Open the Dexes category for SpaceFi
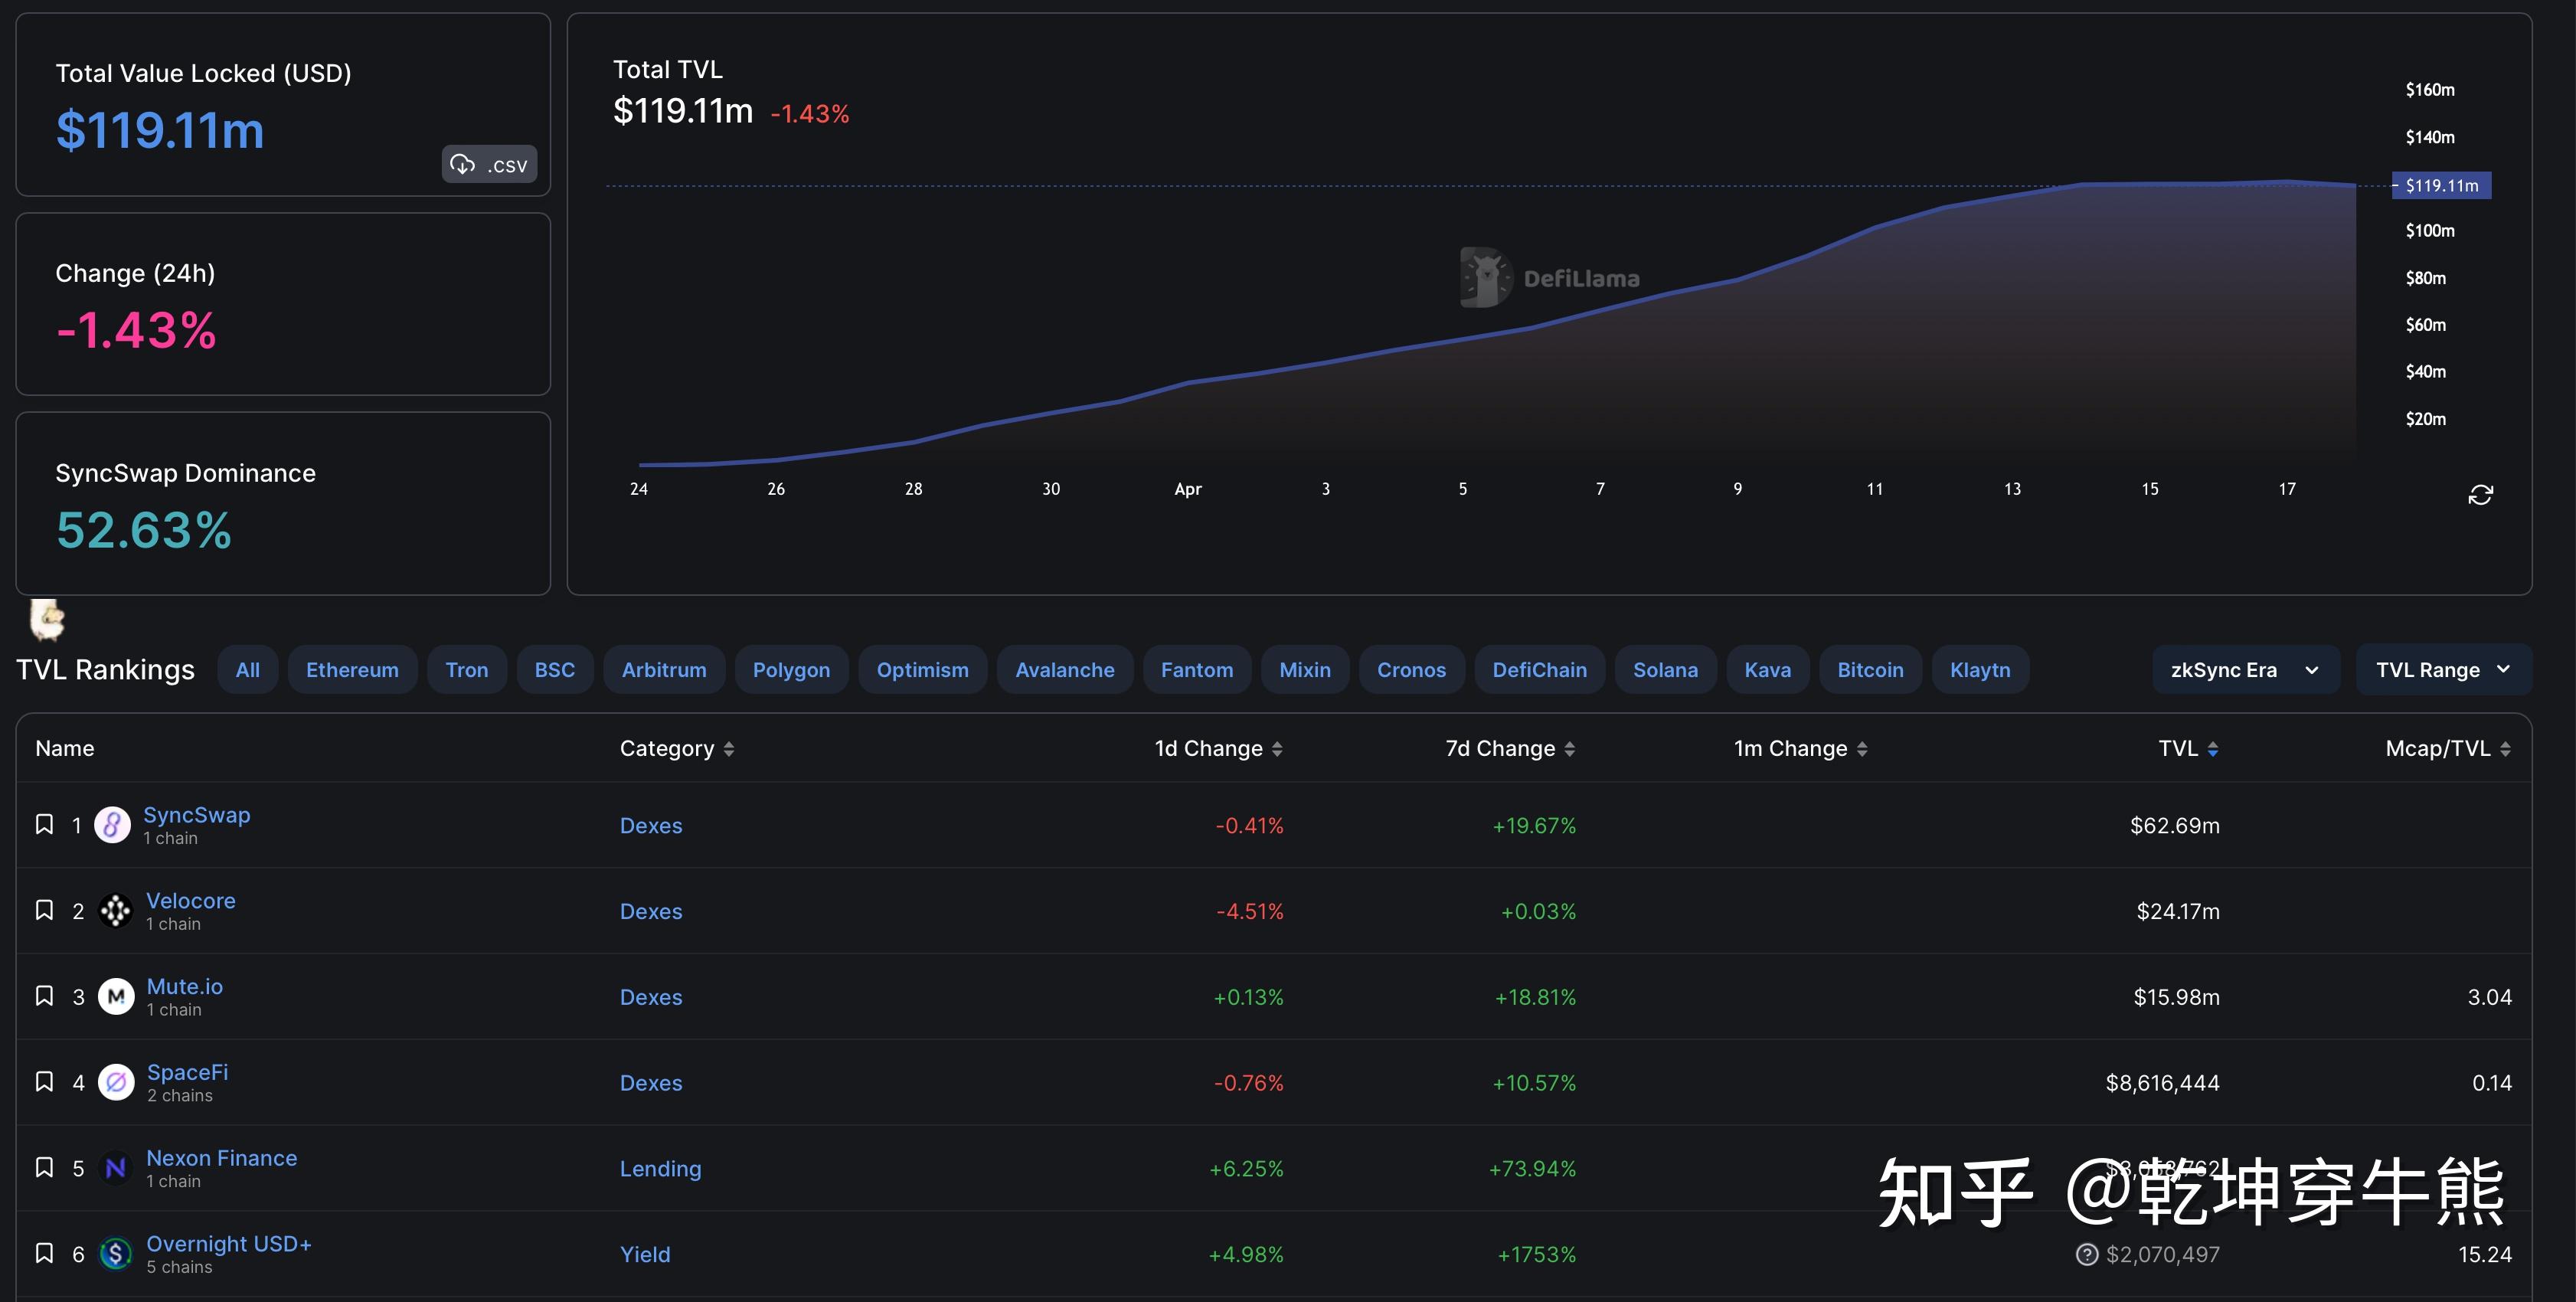Viewport: 2576px width, 1302px height. [x=651, y=1084]
